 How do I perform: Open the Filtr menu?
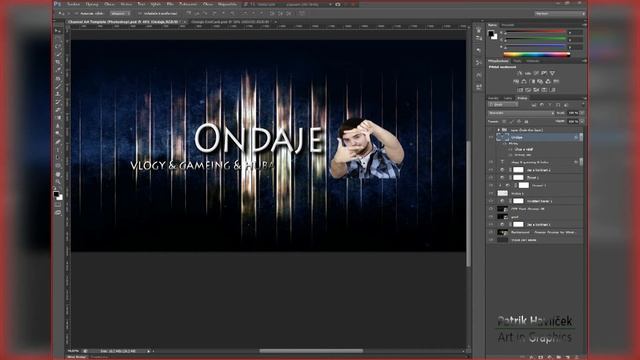pyautogui.click(x=169, y=4)
